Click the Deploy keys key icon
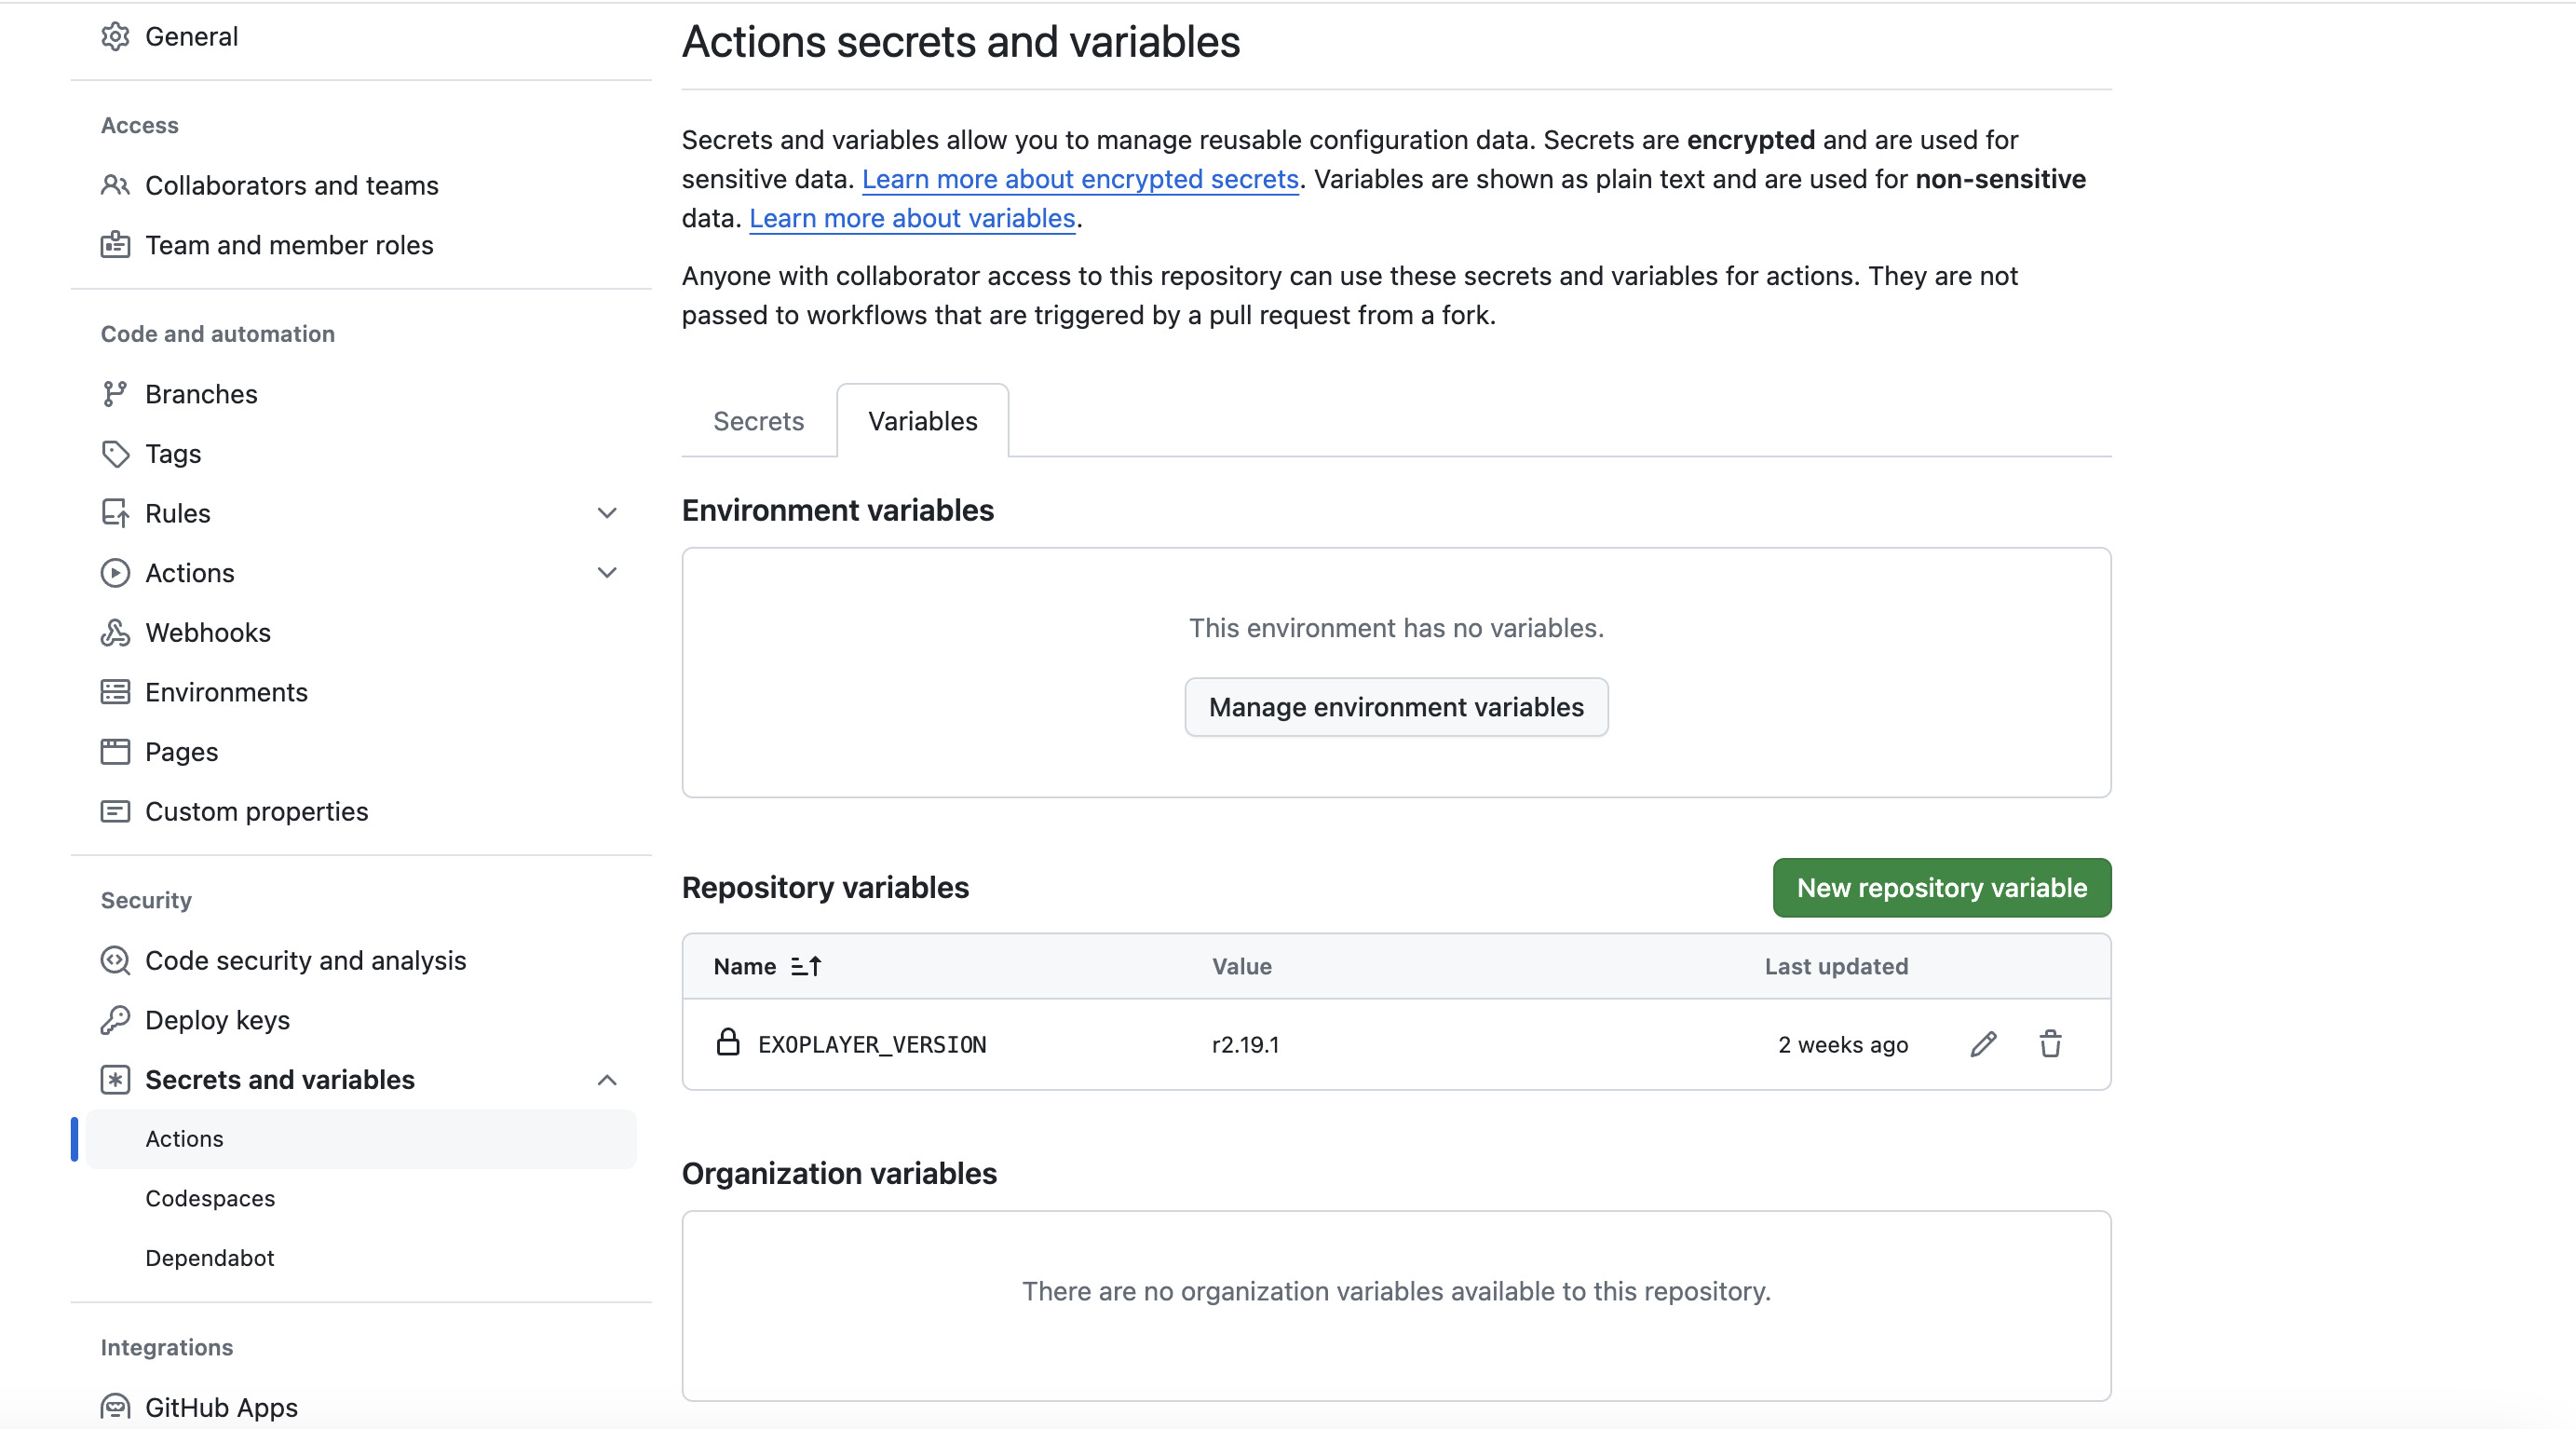The height and width of the screenshot is (1429, 2576). pyautogui.click(x=115, y=1020)
